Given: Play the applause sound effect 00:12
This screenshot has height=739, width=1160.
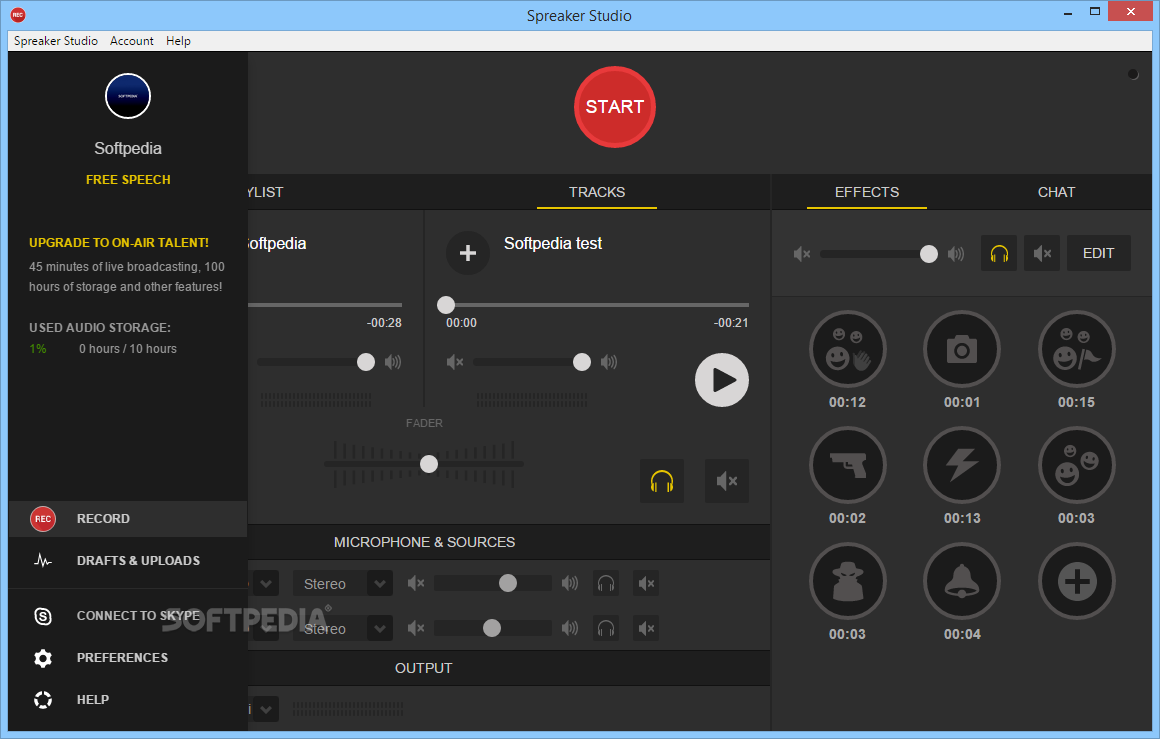Looking at the screenshot, I should point(847,349).
